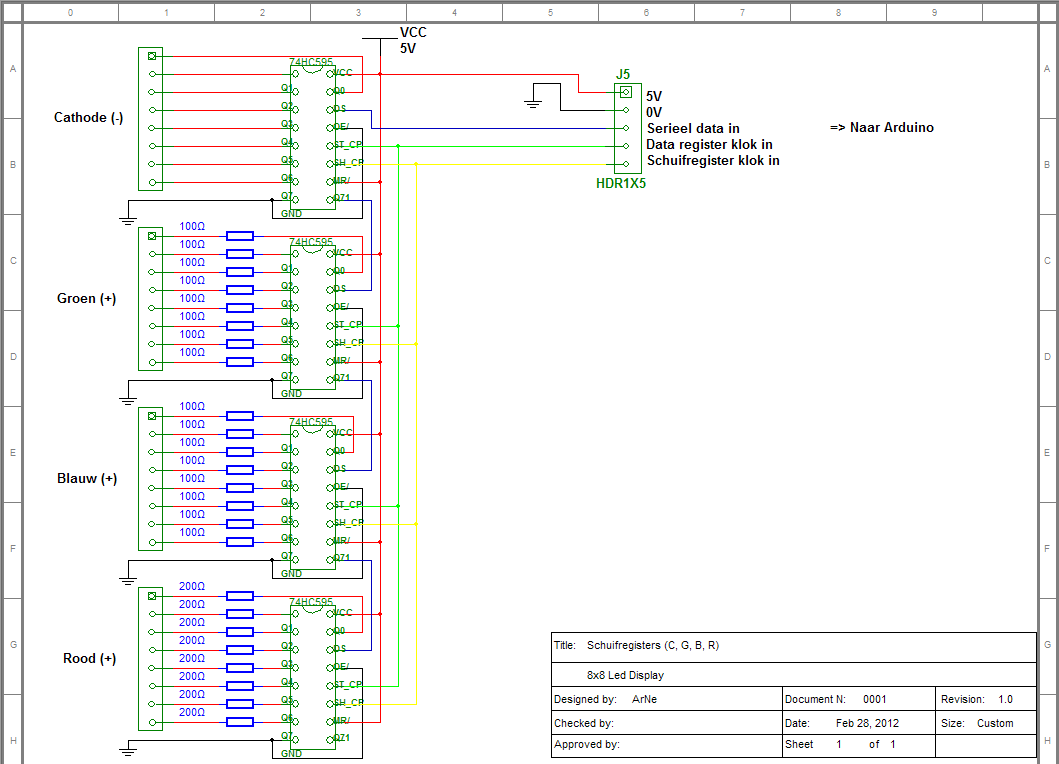The height and width of the screenshot is (764, 1059).
Task: Select the topmost 200Ω resistor in Rood group
Action: 240,596
